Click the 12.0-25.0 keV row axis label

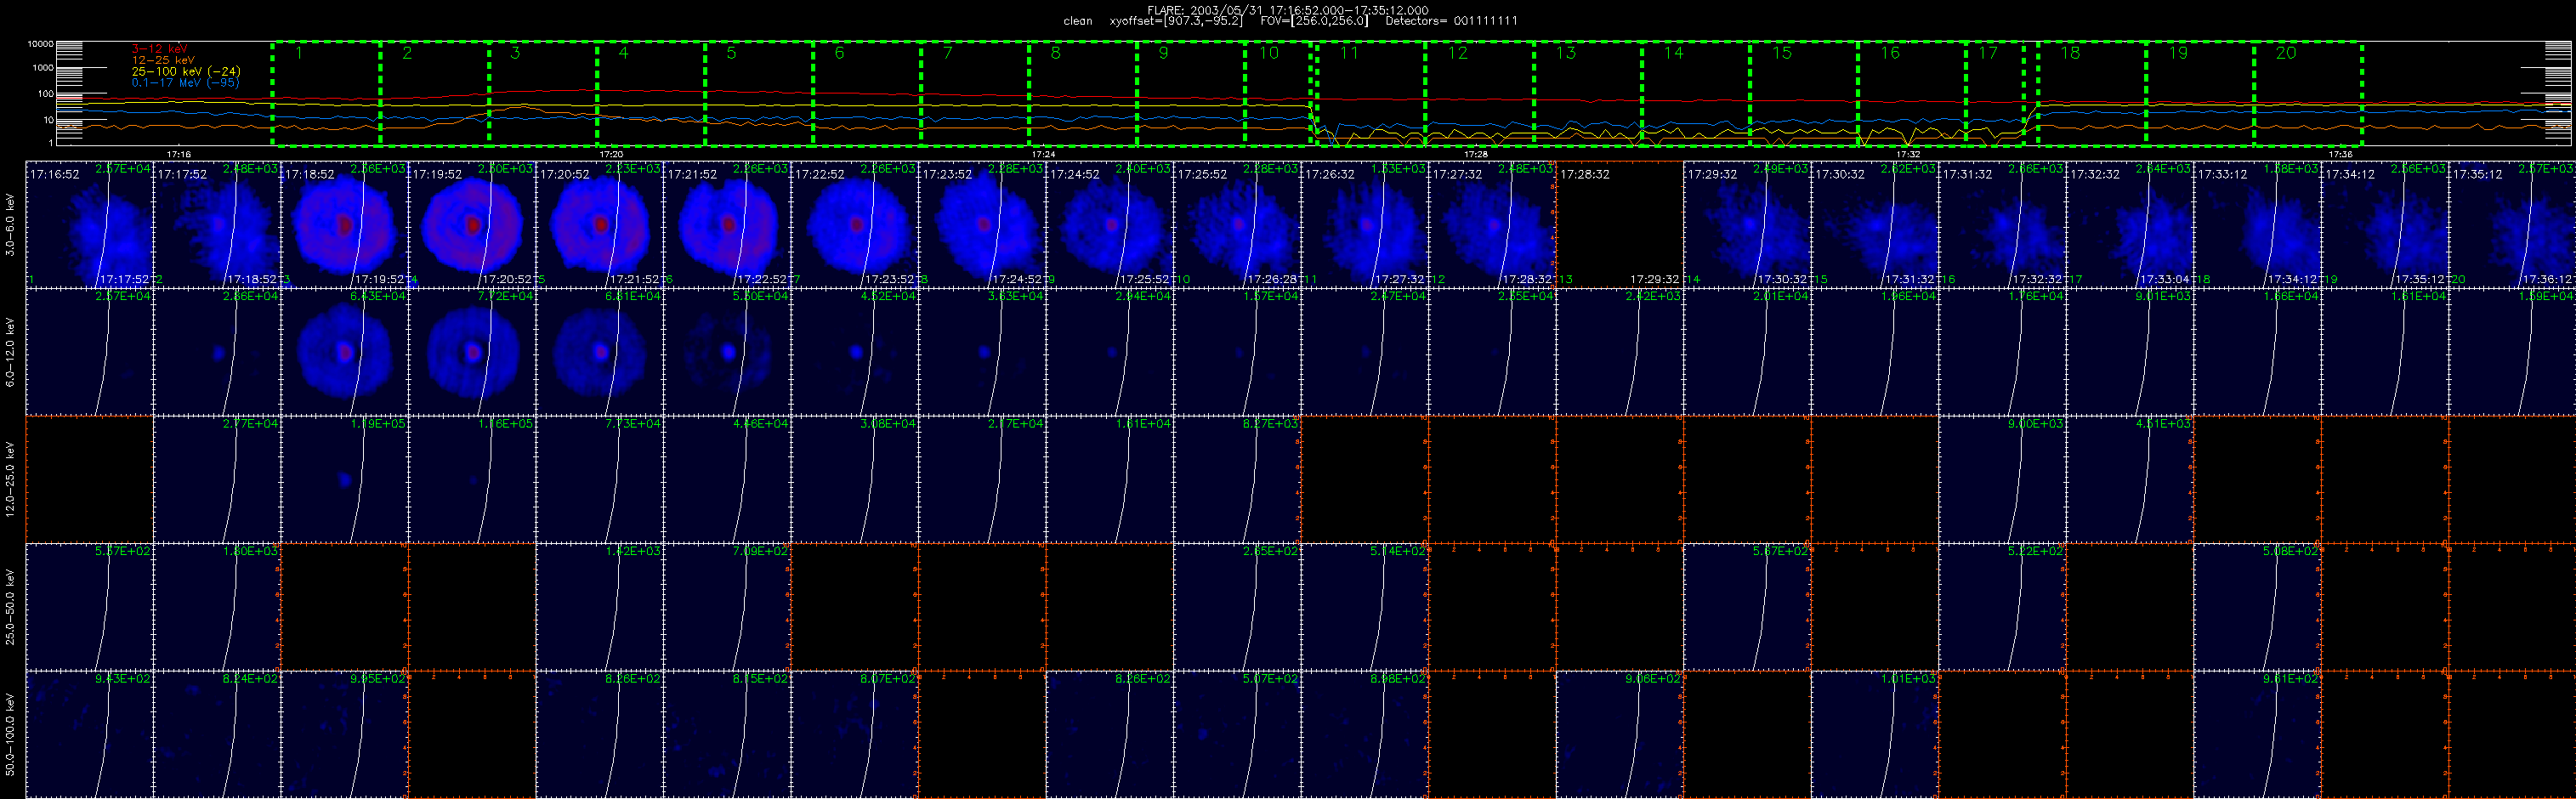coord(11,480)
